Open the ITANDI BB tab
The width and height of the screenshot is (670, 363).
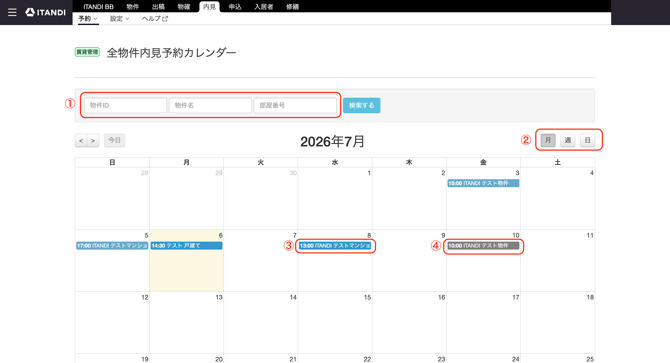point(98,6)
